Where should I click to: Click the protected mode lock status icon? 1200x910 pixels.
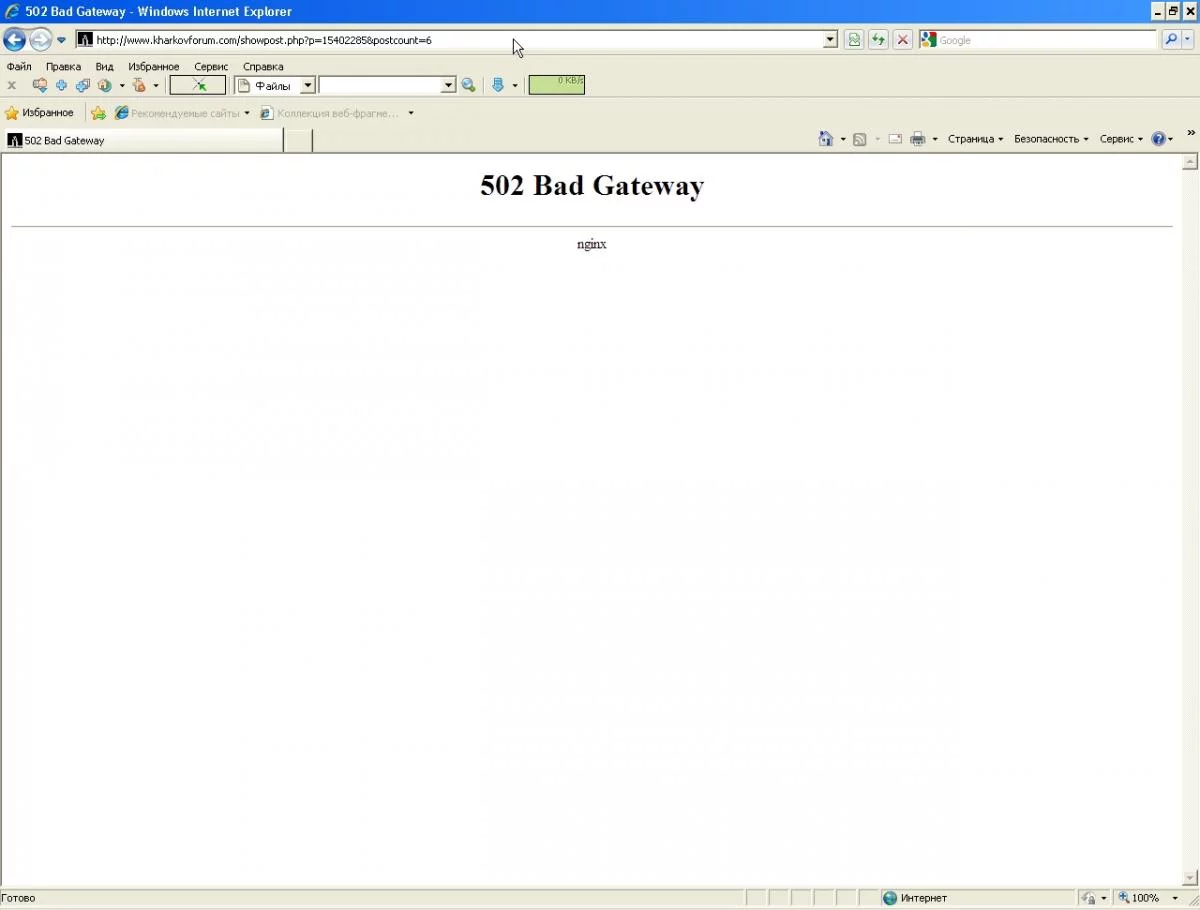pyautogui.click(x=1090, y=898)
